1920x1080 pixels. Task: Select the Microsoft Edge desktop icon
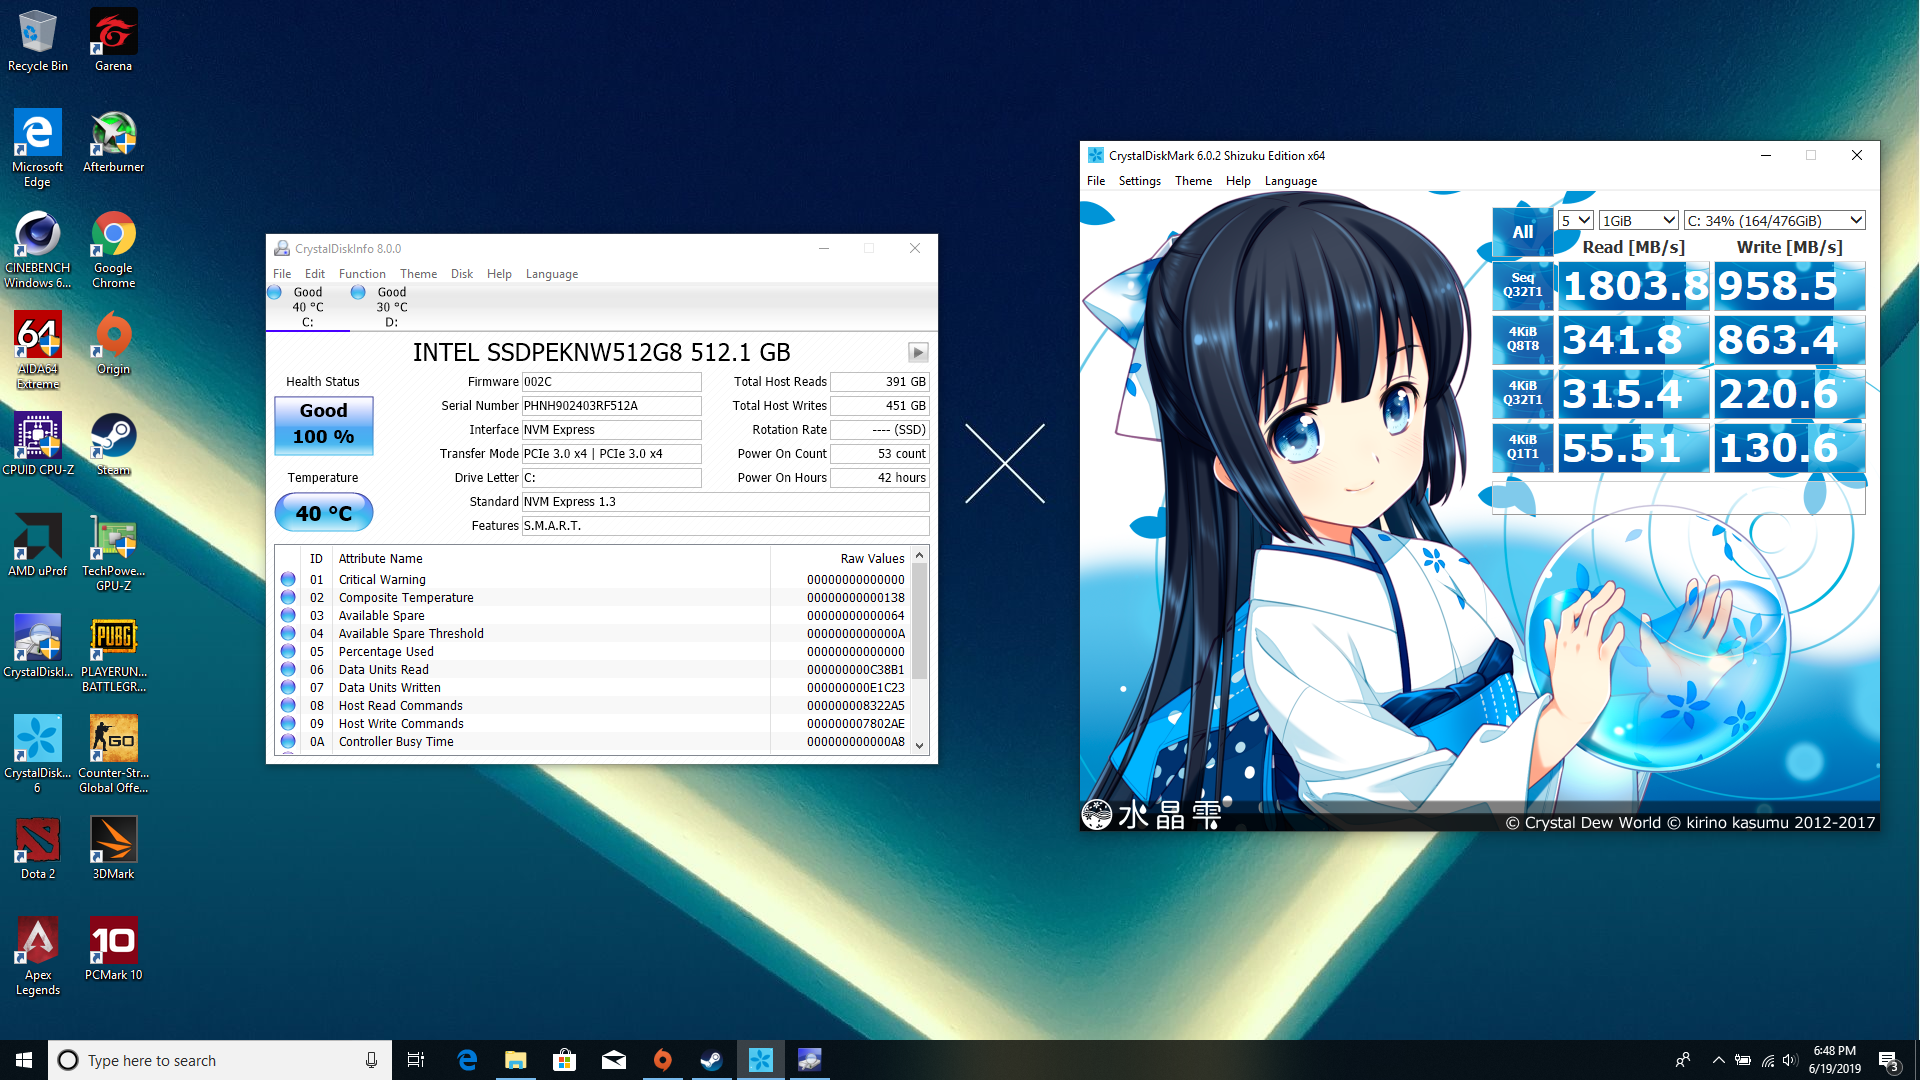tap(38, 149)
